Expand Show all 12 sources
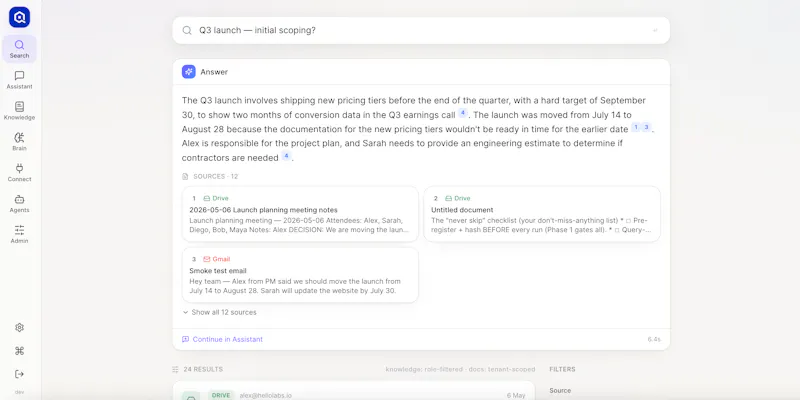The height and width of the screenshot is (400, 800). (220, 312)
